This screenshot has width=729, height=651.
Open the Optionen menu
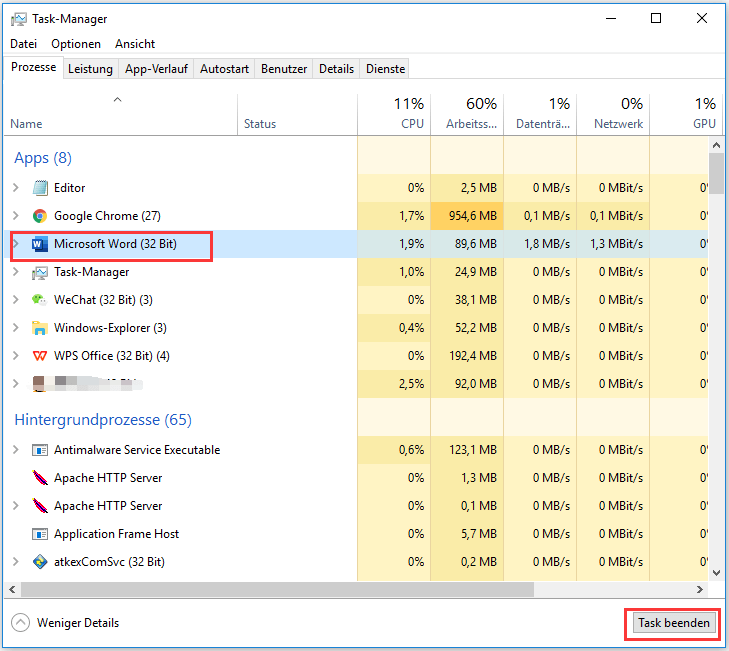click(76, 44)
